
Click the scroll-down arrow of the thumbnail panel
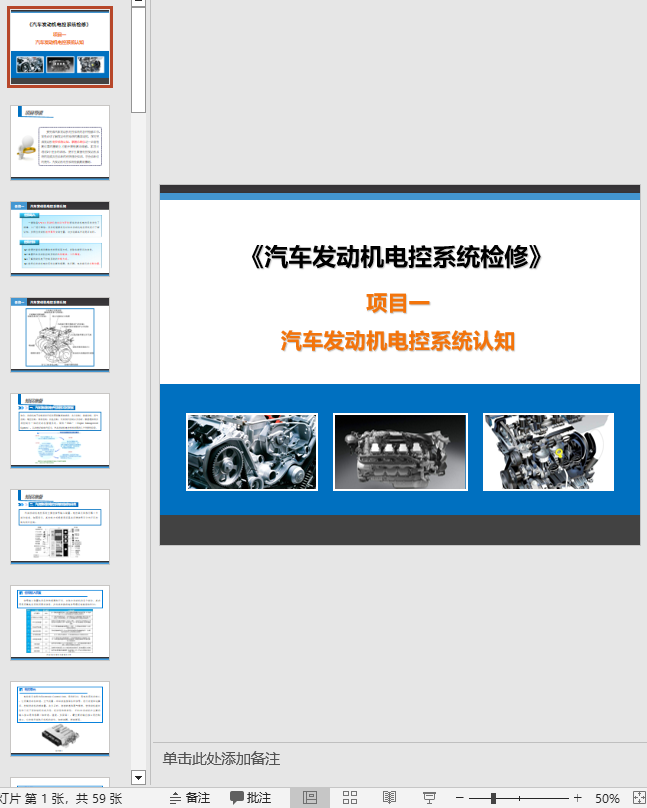[x=138, y=777]
